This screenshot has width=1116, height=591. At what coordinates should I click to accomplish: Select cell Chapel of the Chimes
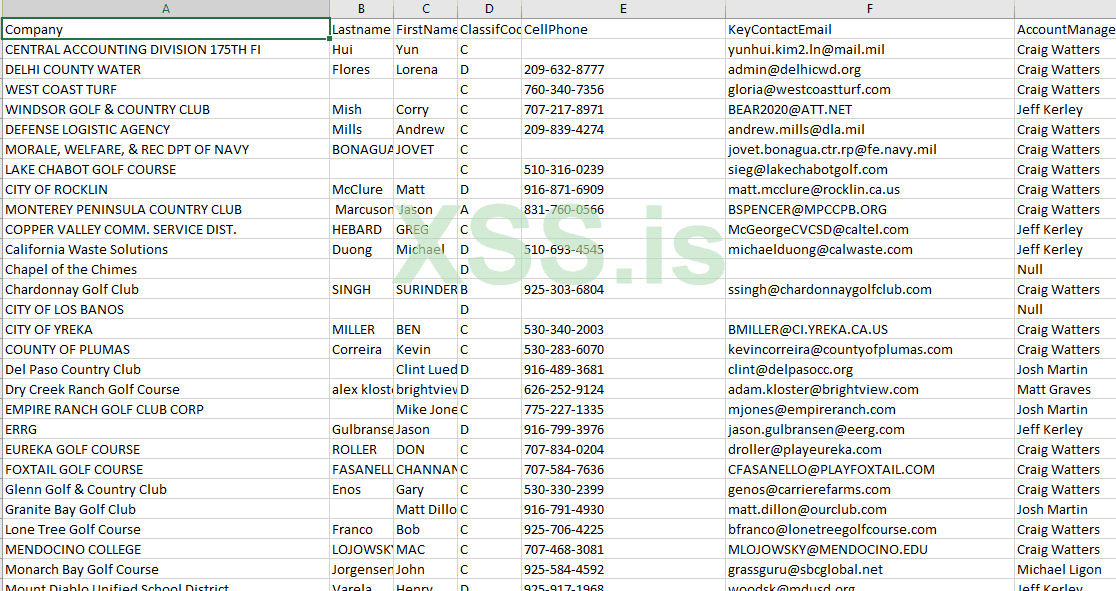click(166, 269)
